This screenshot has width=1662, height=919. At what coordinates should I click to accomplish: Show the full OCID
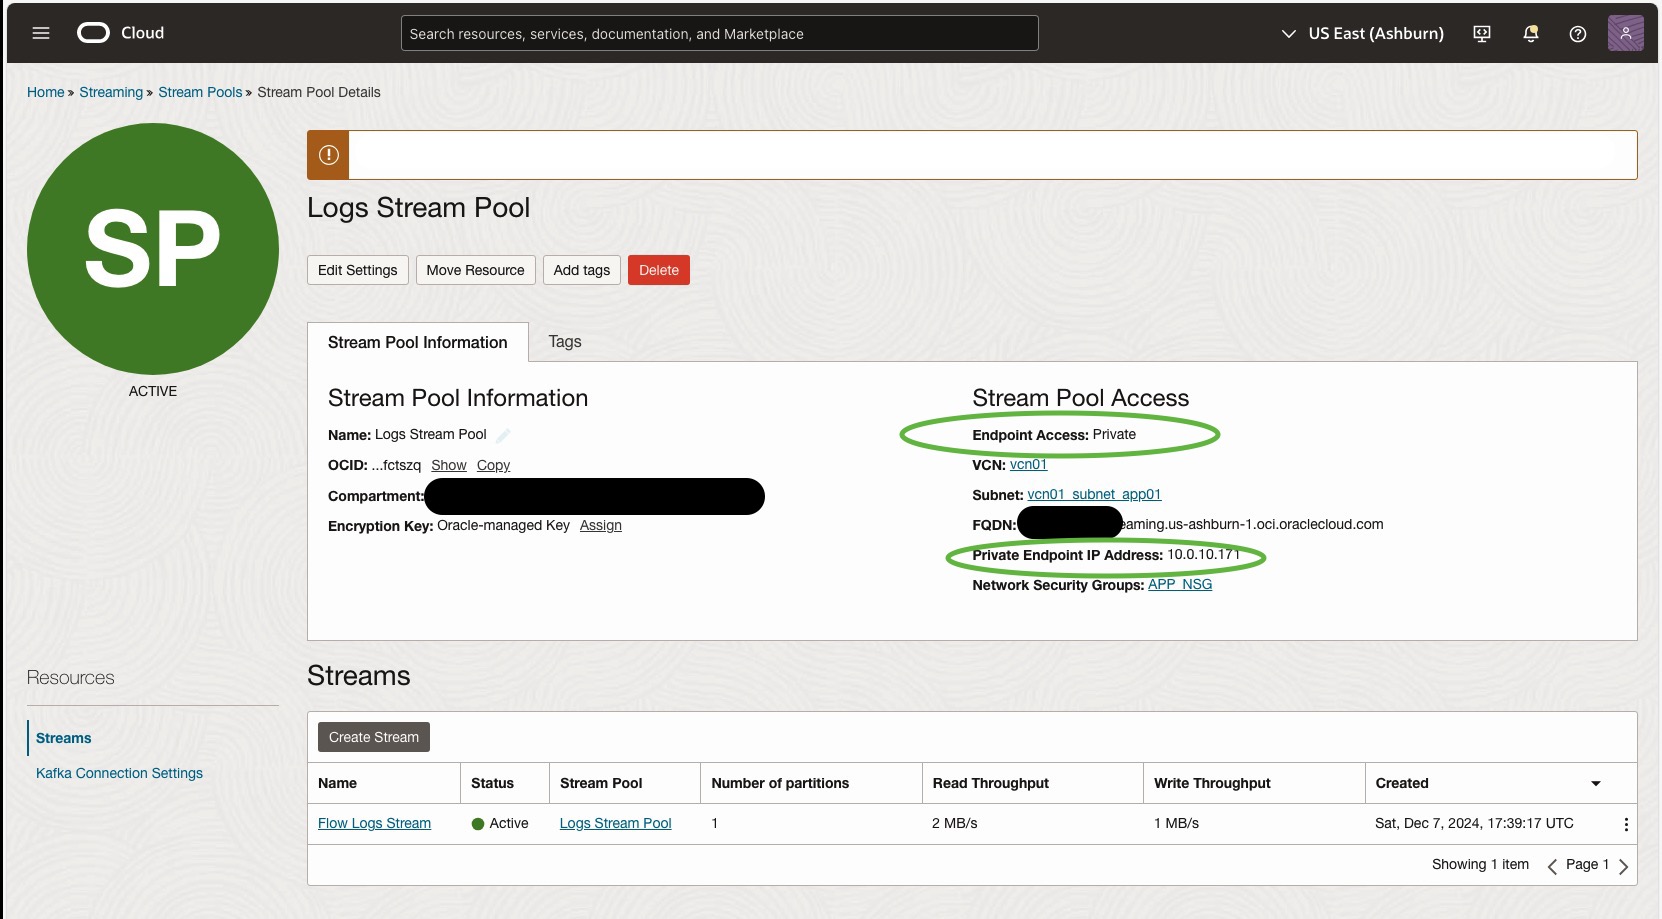pos(449,465)
